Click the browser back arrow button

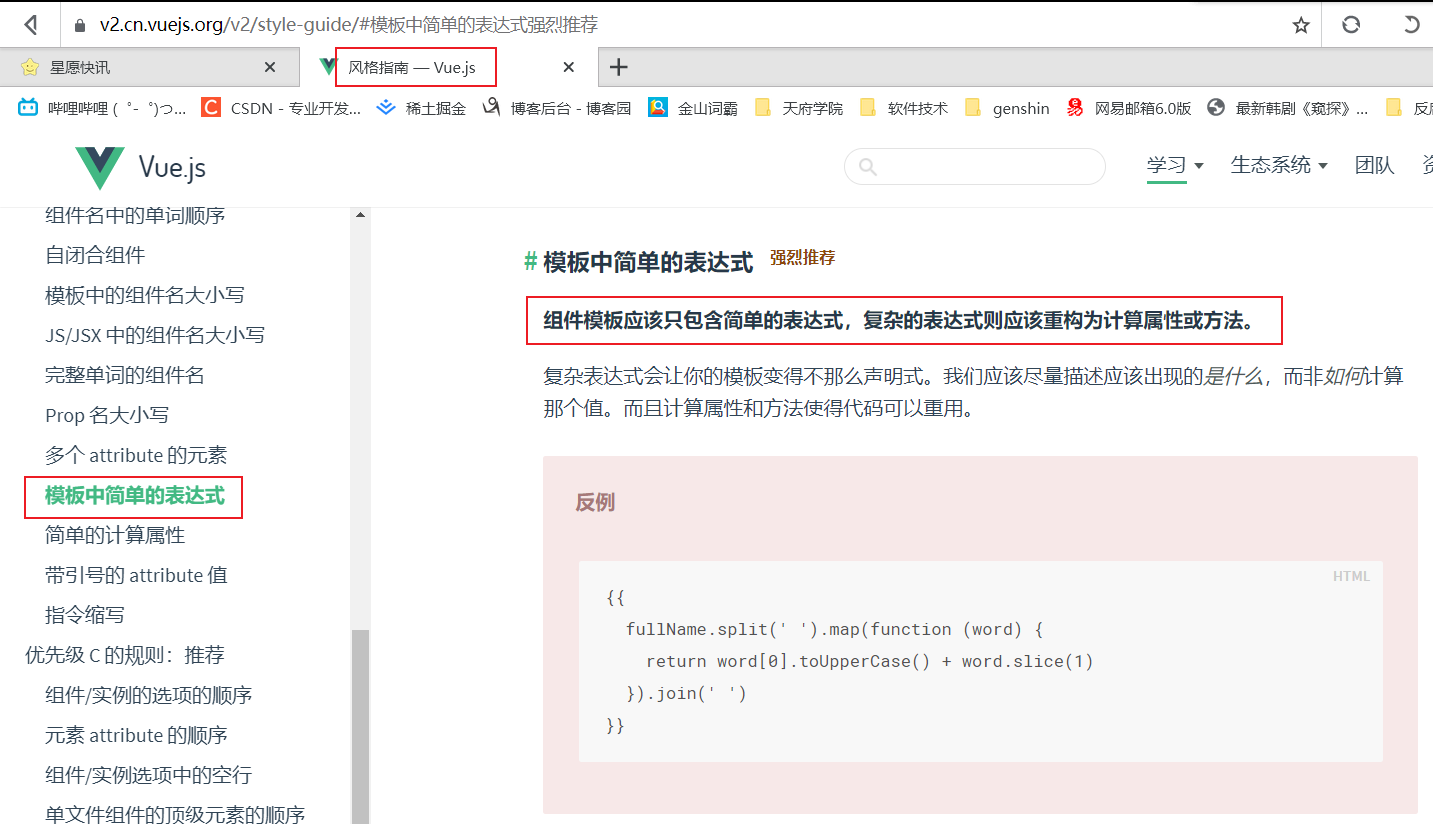31,24
